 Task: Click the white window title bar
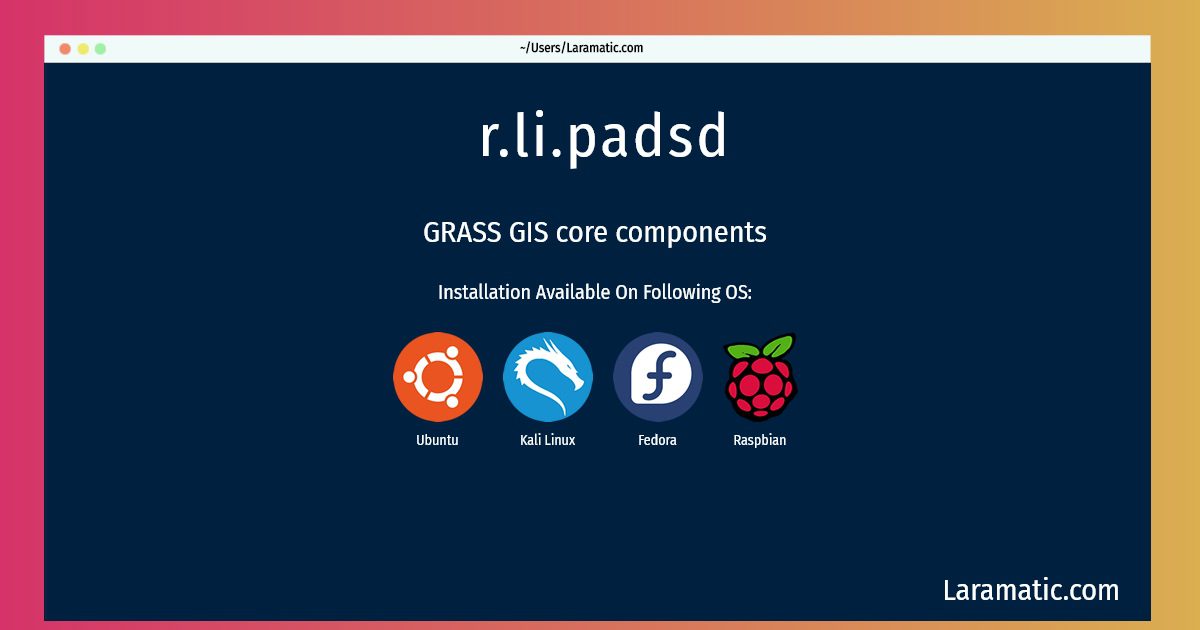pos(597,48)
